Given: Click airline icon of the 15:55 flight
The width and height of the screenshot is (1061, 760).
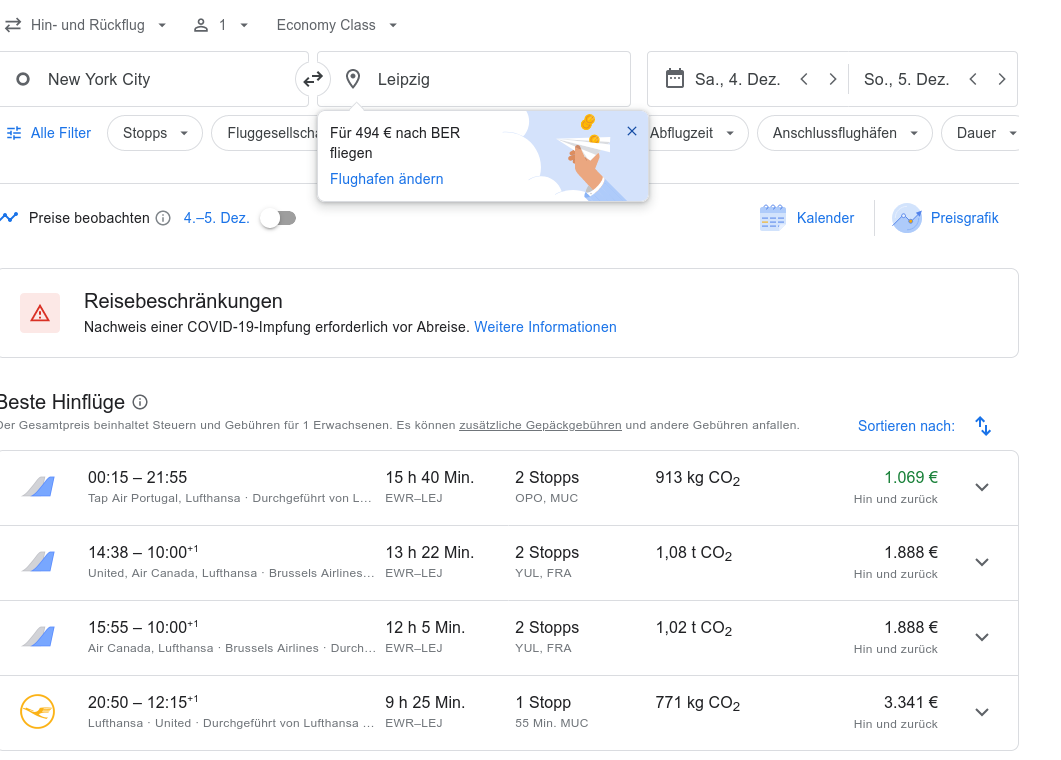Looking at the screenshot, I should (x=38, y=637).
